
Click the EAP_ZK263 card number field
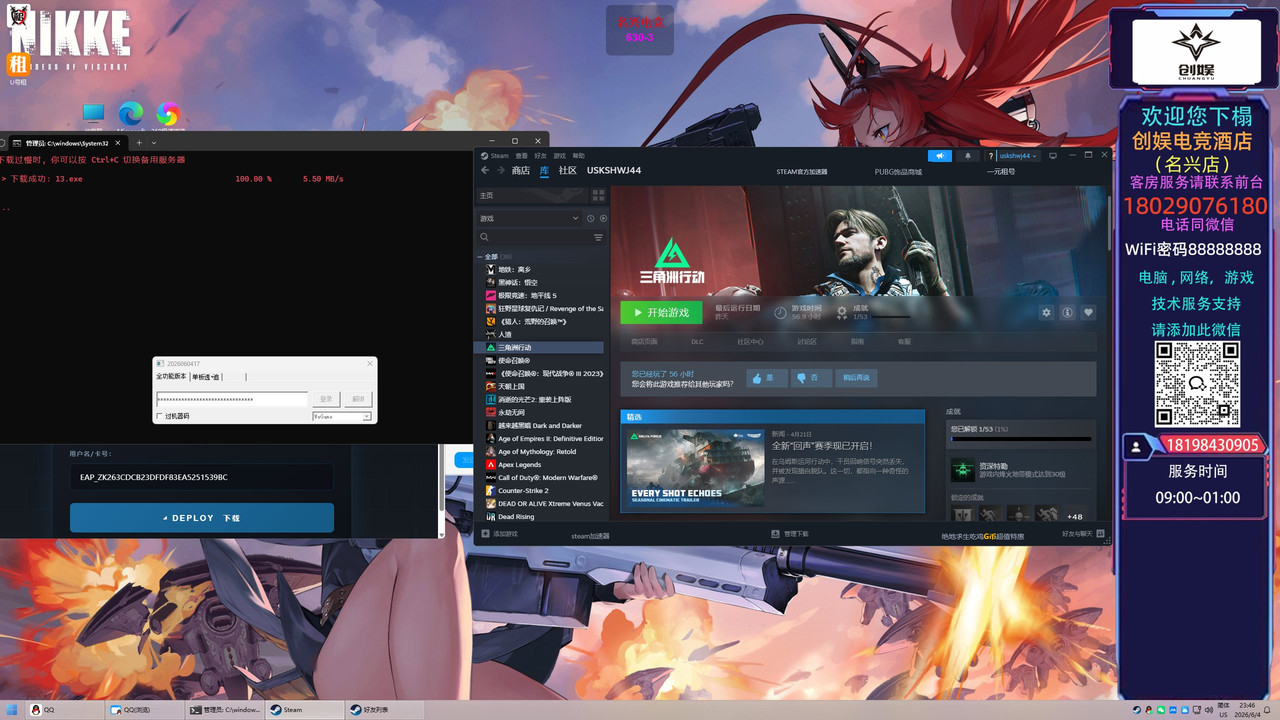pos(202,477)
